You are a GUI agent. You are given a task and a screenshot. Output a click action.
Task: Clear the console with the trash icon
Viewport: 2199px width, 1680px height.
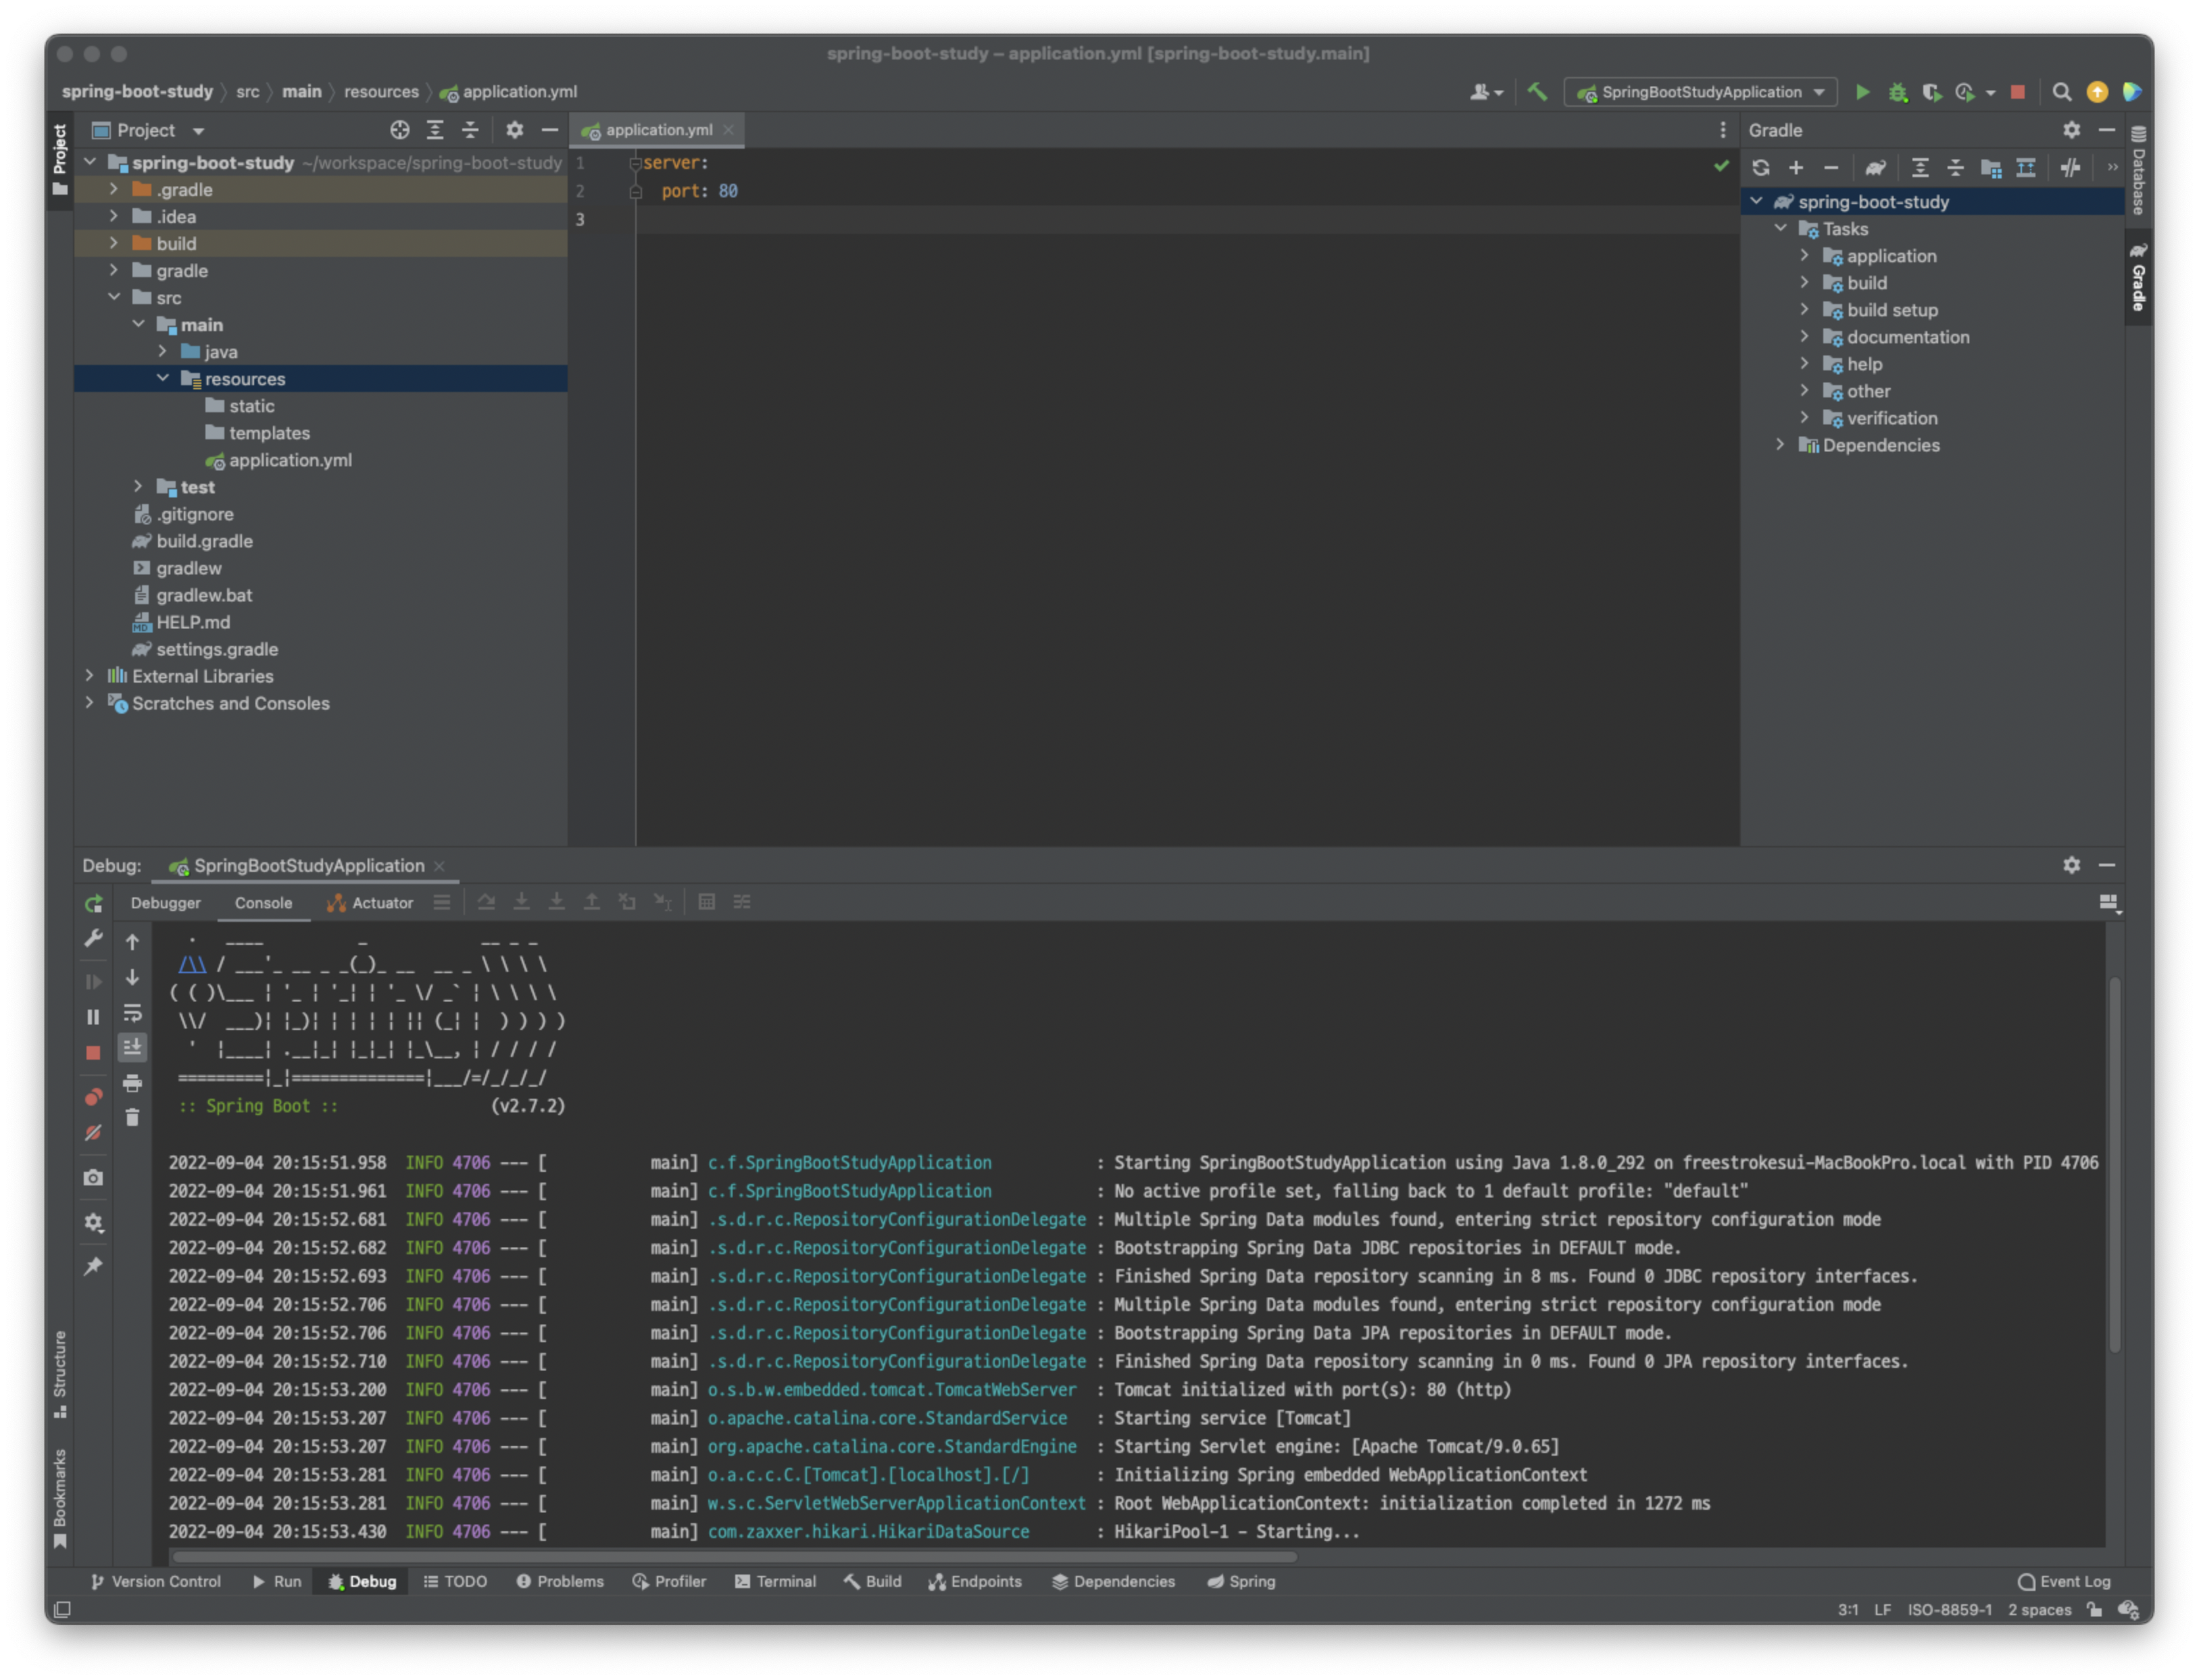(x=132, y=1118)
